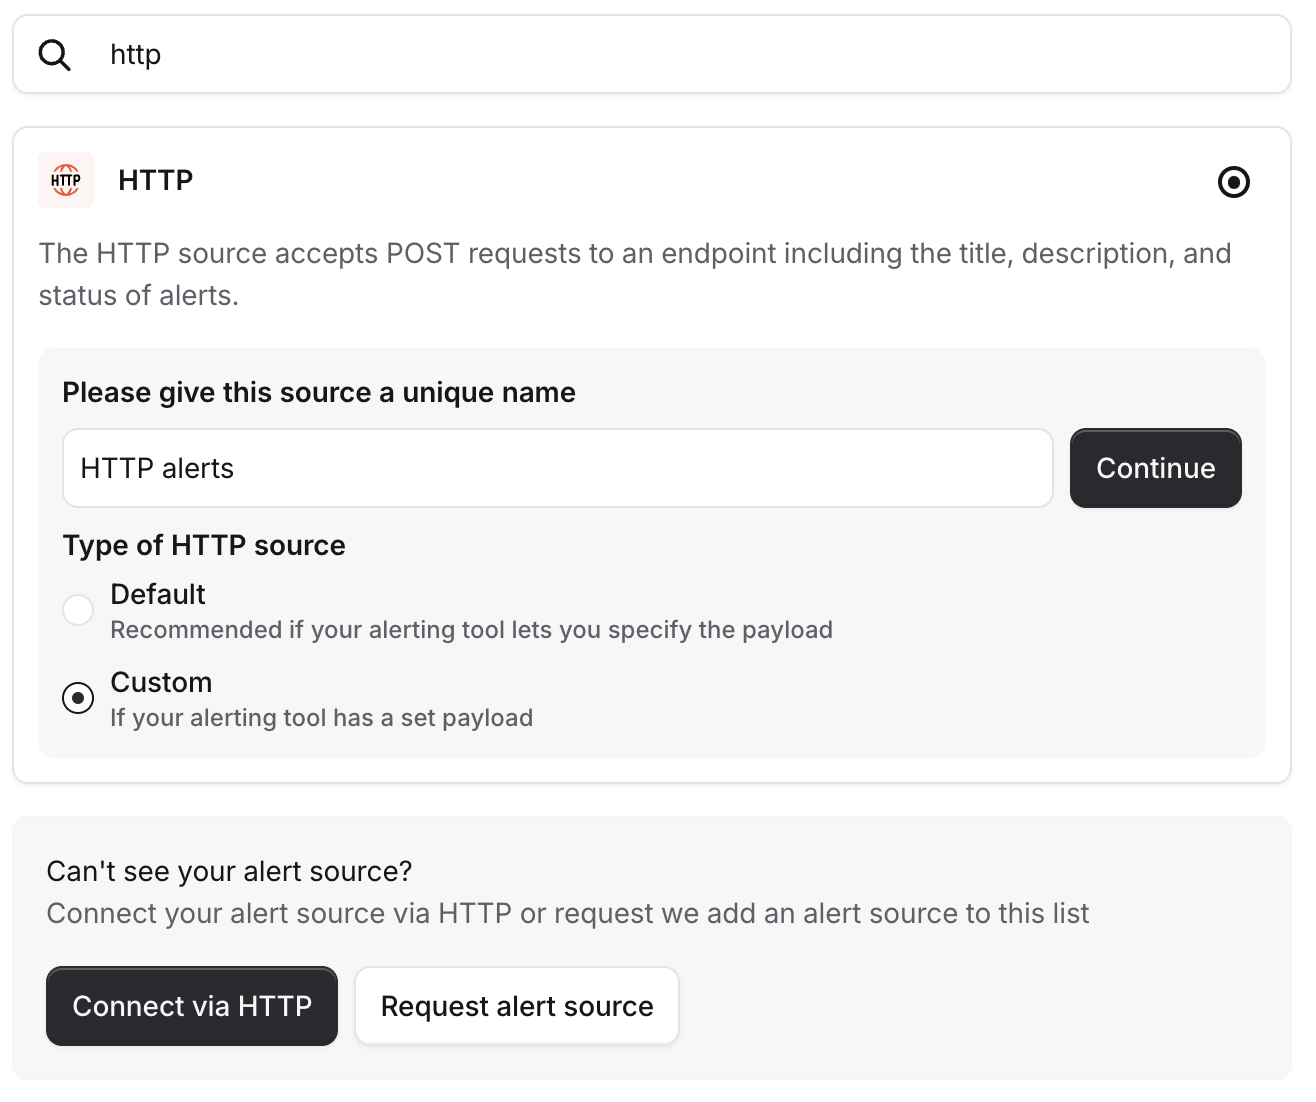Click the "If your alerting tool has a set payload" text

tap(321, 718)
